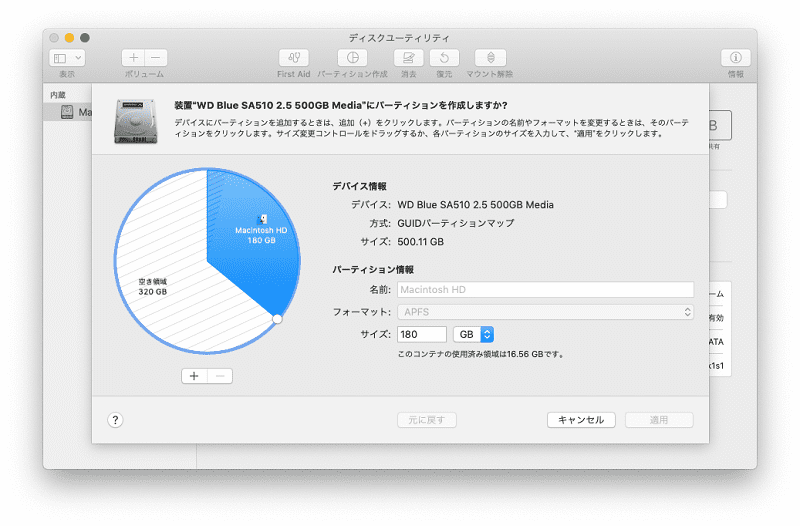Add a partition with plus below pie
Image resolution: width=800 pixels, height=526 pixels.
(194, 376)
